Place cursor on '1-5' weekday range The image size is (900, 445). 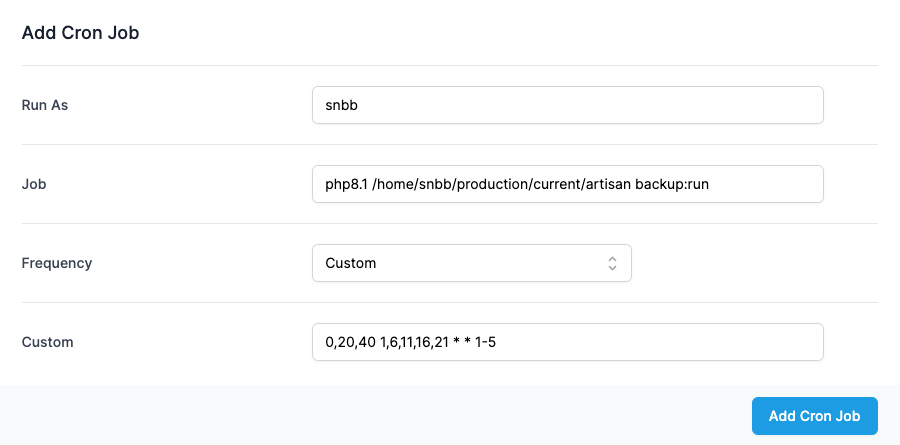tap(486, 342)
